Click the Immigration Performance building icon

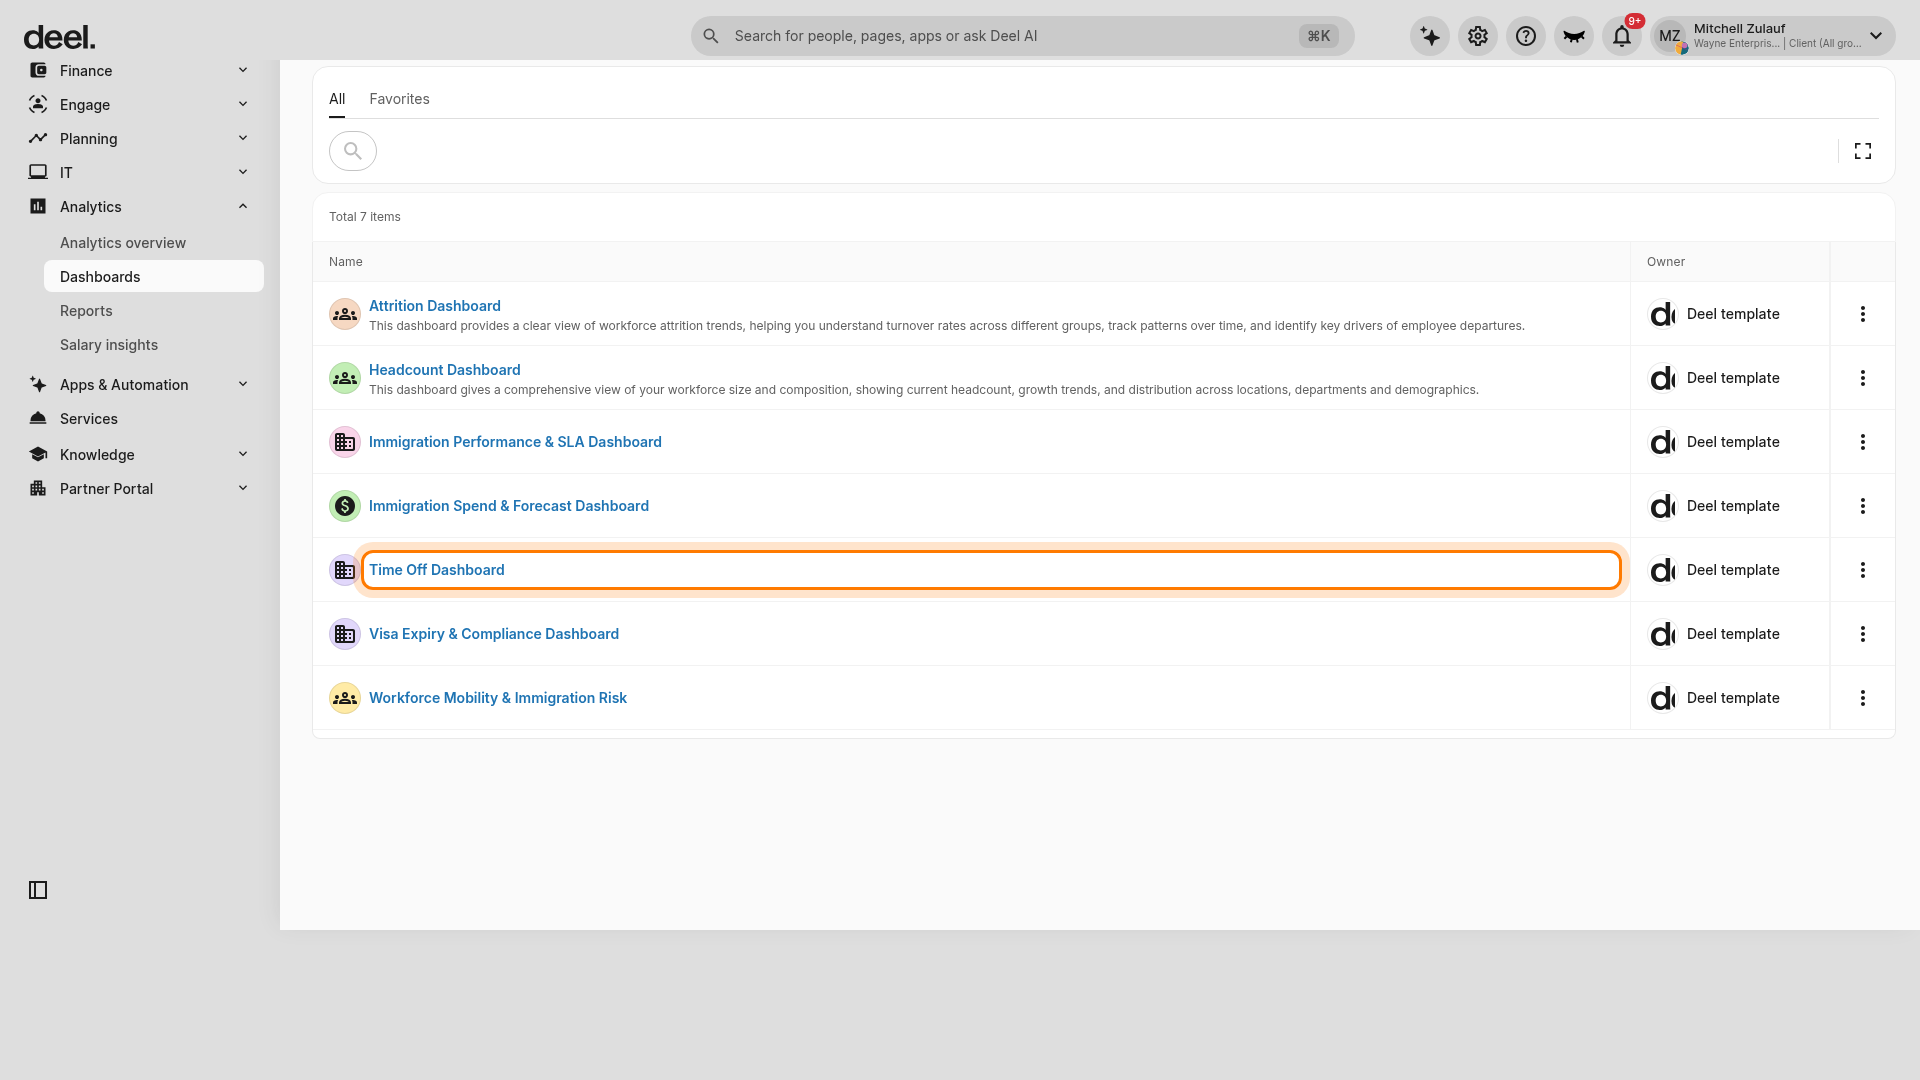point(345,442)
